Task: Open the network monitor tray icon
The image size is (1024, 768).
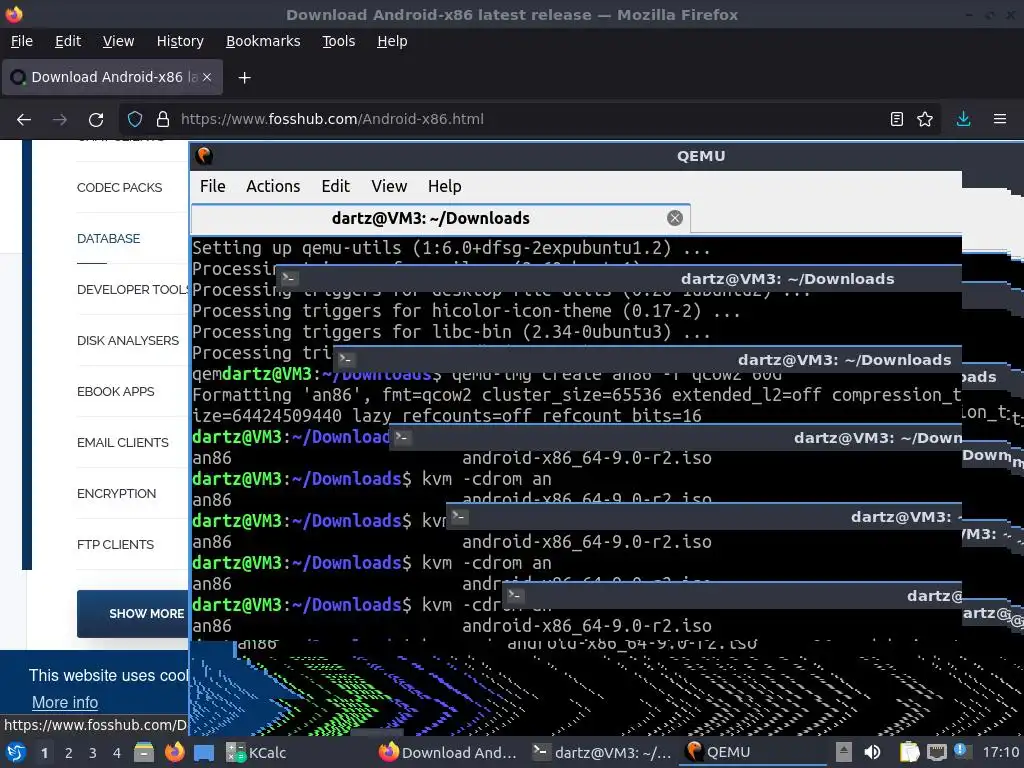Action: tap(936, 752)
